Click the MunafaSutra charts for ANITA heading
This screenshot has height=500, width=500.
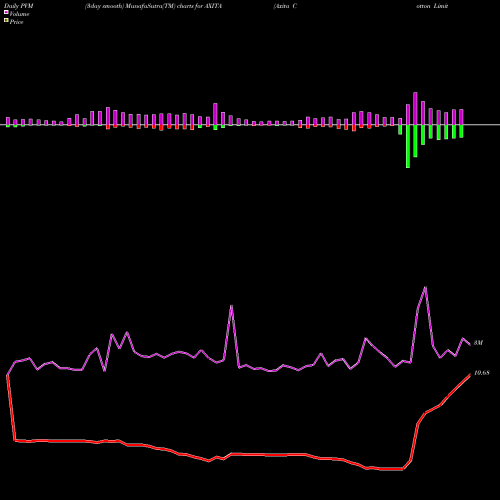[x=154, y=6]
